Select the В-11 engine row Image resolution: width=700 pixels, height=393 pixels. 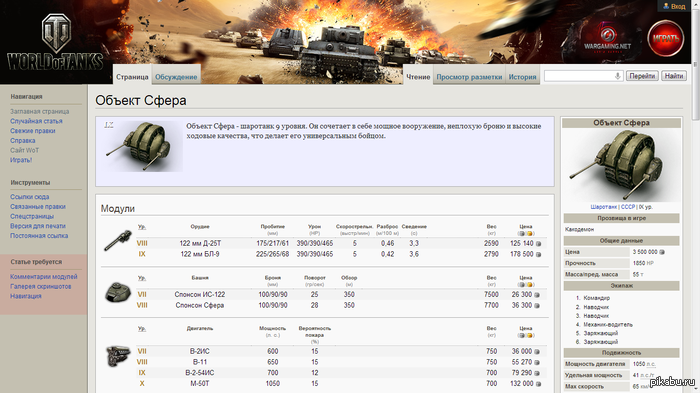tap(342, 362)
